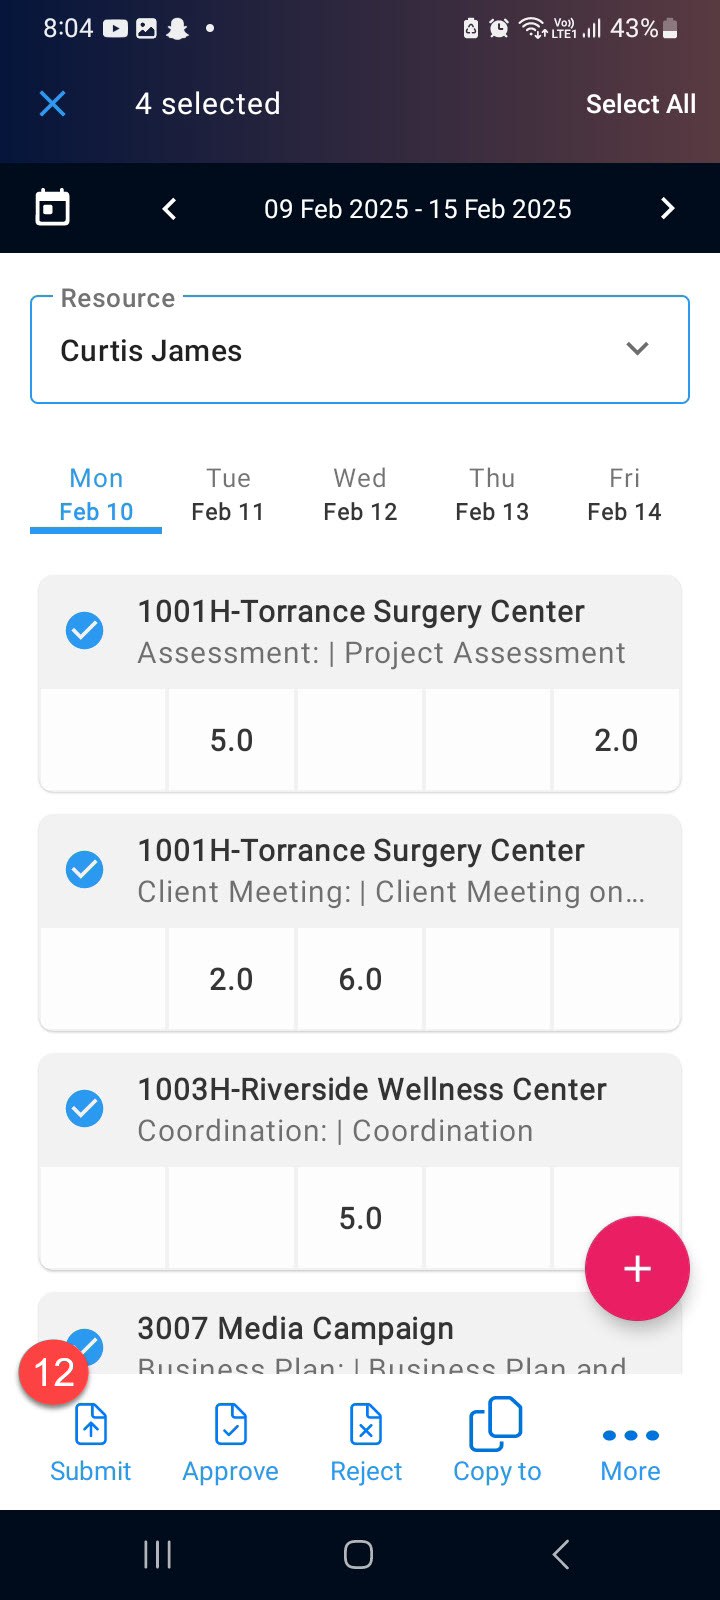Open the calendar date picker icon
Viewport: 720px width, 1600px height.
[52, 208]
